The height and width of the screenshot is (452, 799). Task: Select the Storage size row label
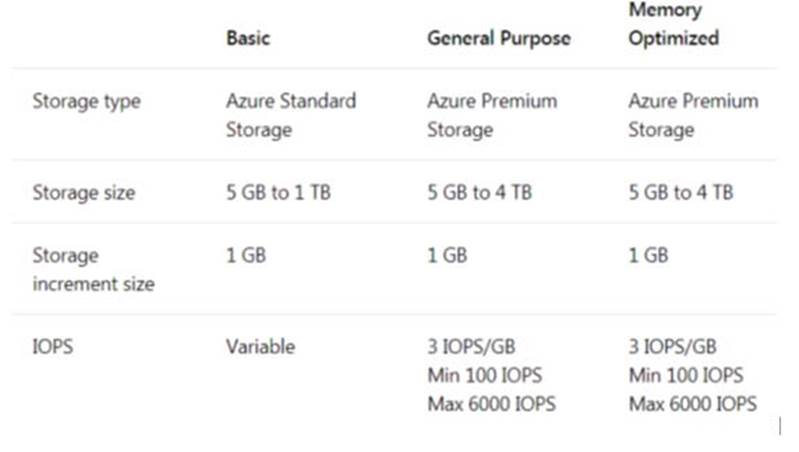pos(84,193)
